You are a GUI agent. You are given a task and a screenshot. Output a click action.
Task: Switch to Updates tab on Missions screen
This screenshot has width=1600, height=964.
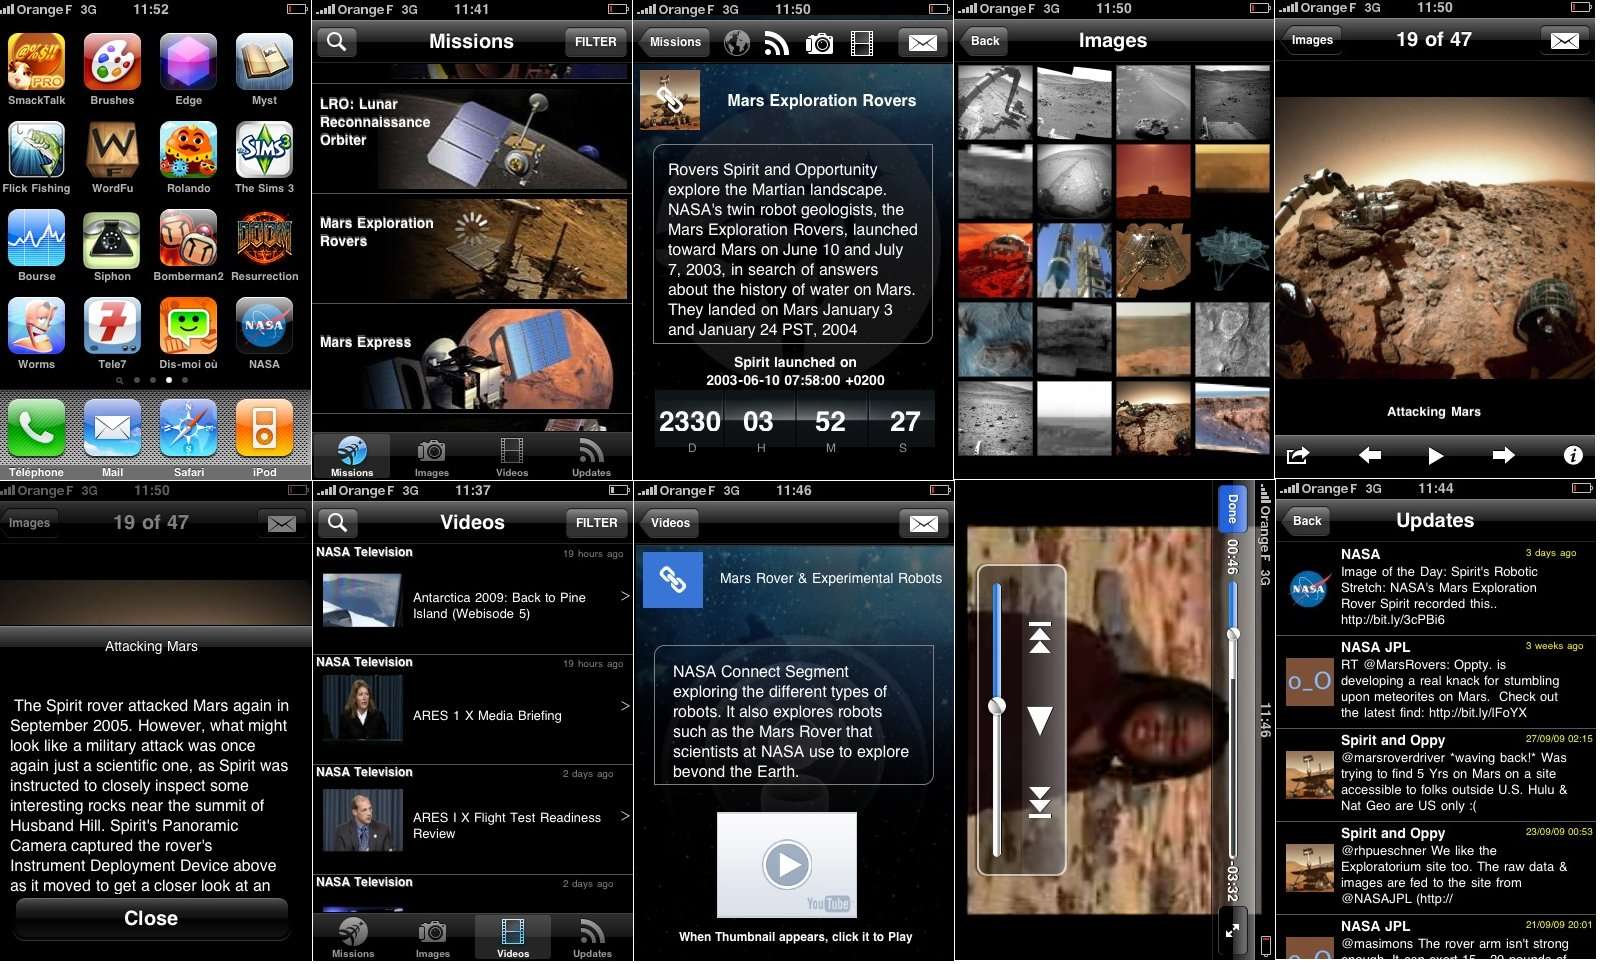(x=591, y=456)
